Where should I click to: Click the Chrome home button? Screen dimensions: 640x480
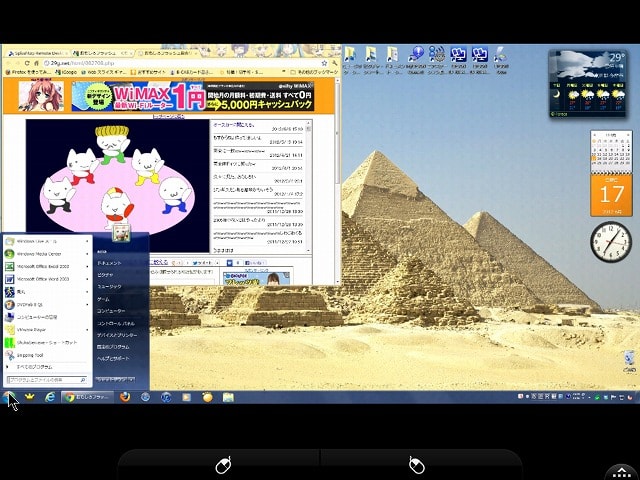[36, 63]
